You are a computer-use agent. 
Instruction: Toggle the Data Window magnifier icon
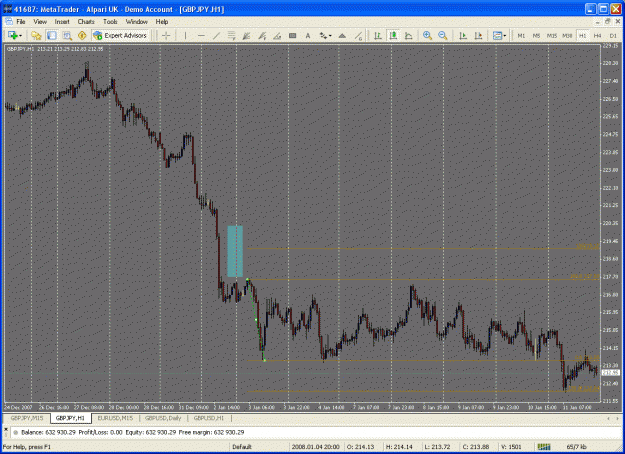coord(67,35)
